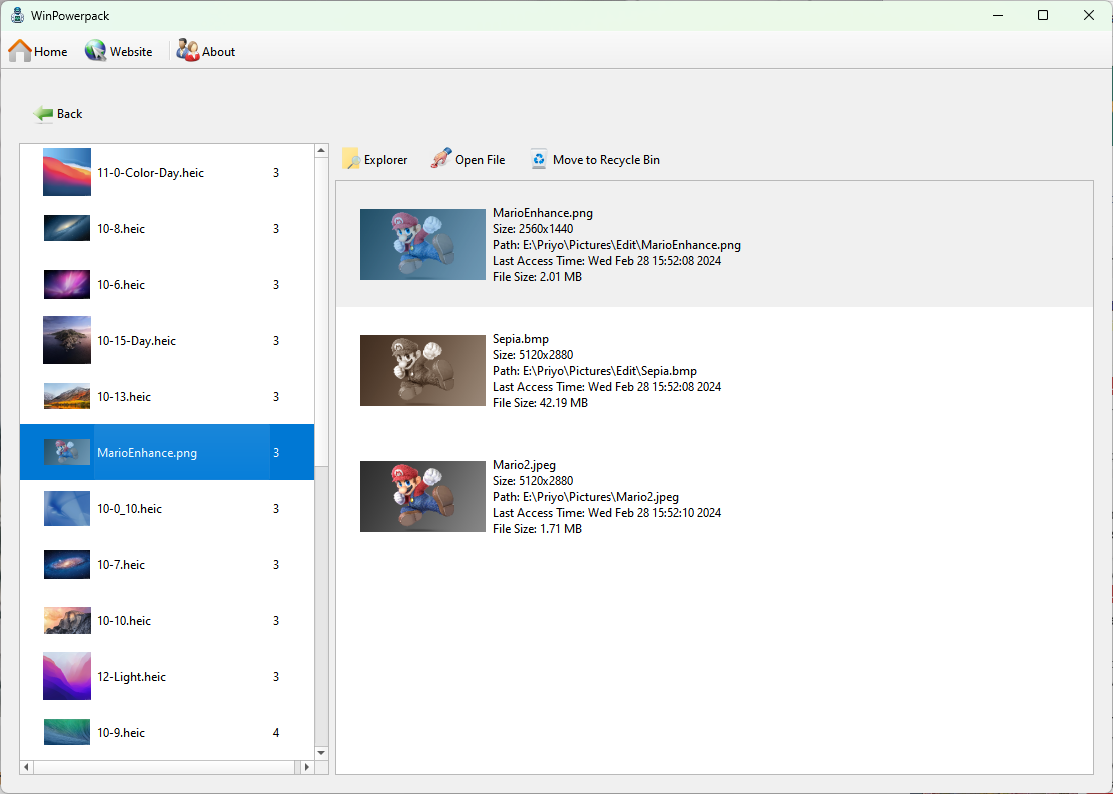Screen dimensions: 1113x794
Task: Click the green Back arrow icon
Action: (43, 114)
